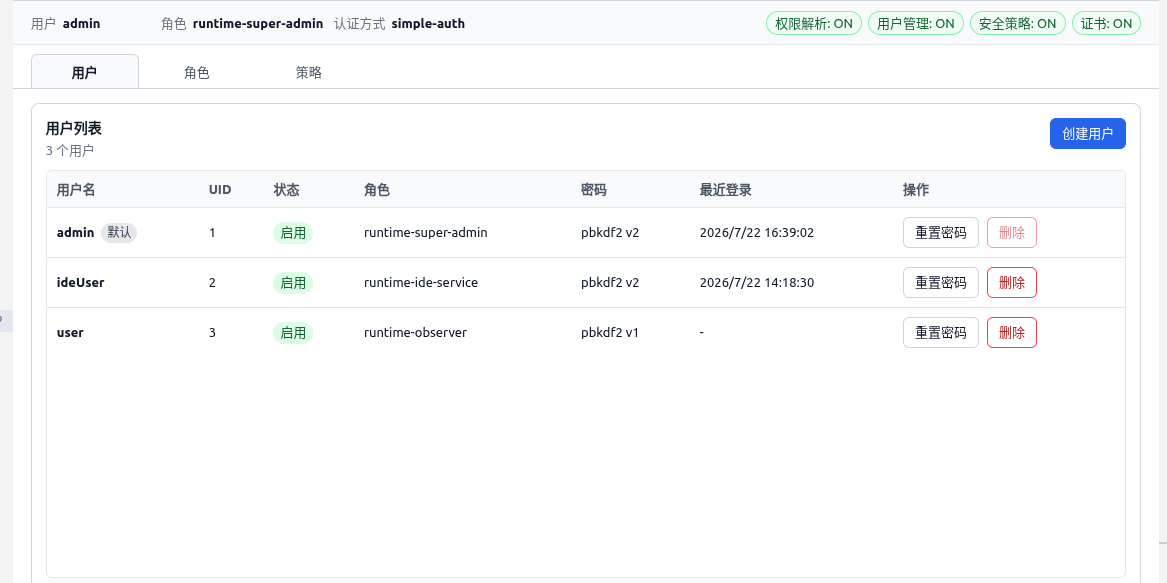Click login time 2026/7/22 14:18:30
The height and width of the screenshot is (583, 1167).
(x=757, y=283)
